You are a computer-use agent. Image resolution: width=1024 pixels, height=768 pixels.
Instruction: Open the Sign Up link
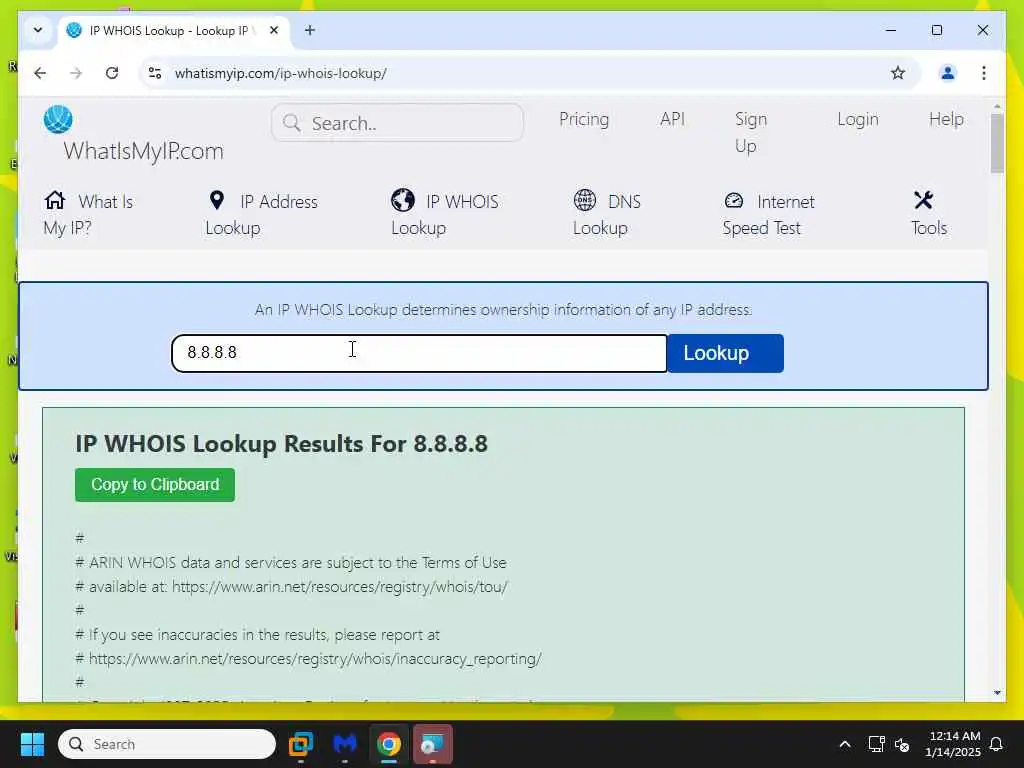pyautogui.click(x=751, y=132)
